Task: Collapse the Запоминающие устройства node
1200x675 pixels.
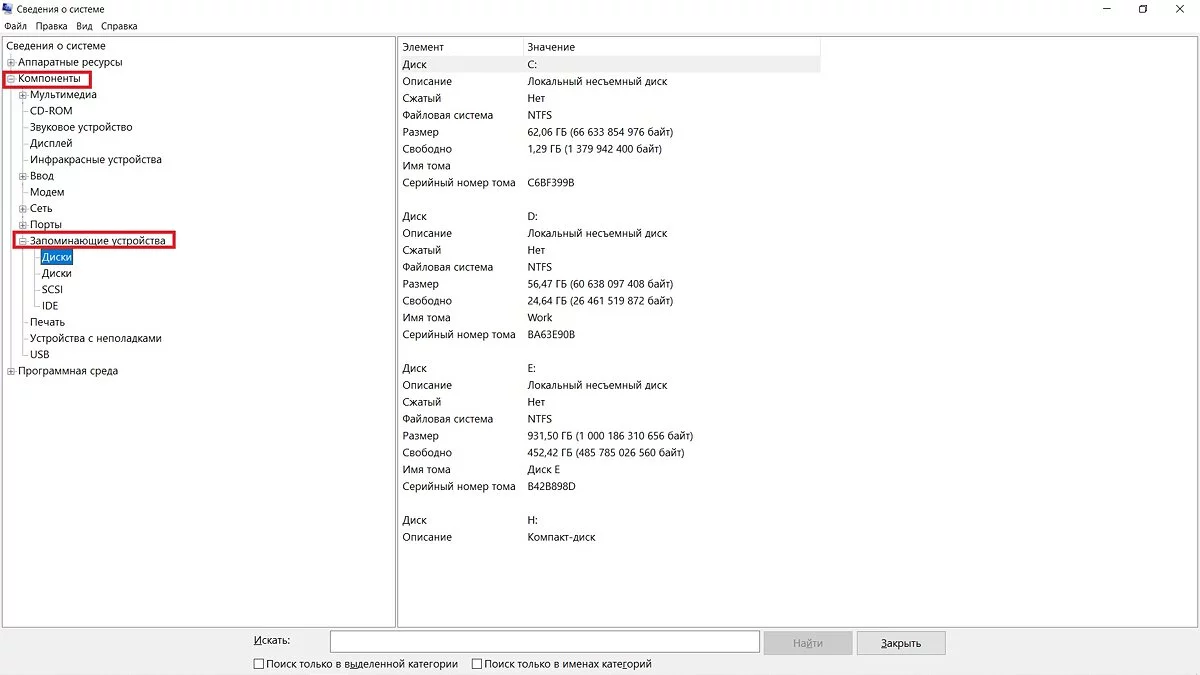Action: 22,241
